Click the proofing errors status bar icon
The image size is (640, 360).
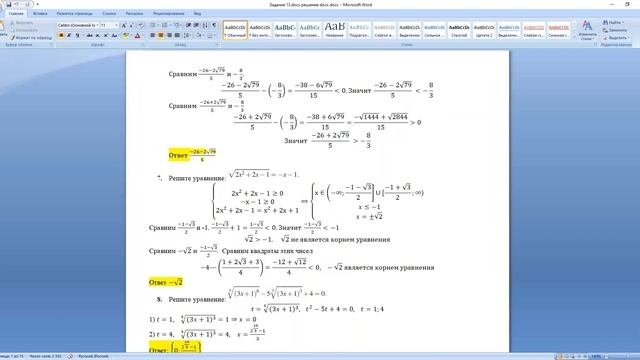[x=70, y=356]
